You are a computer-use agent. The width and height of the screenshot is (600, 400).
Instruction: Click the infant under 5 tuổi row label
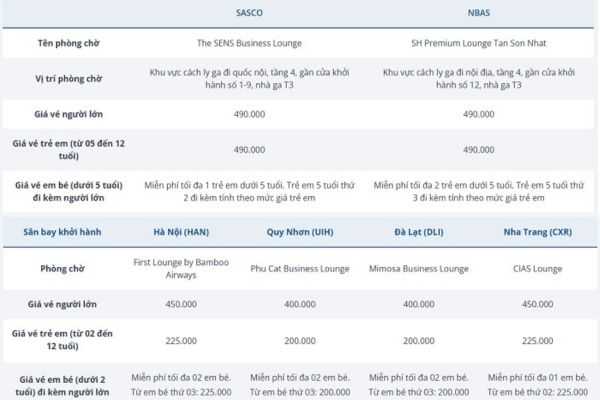69,190
